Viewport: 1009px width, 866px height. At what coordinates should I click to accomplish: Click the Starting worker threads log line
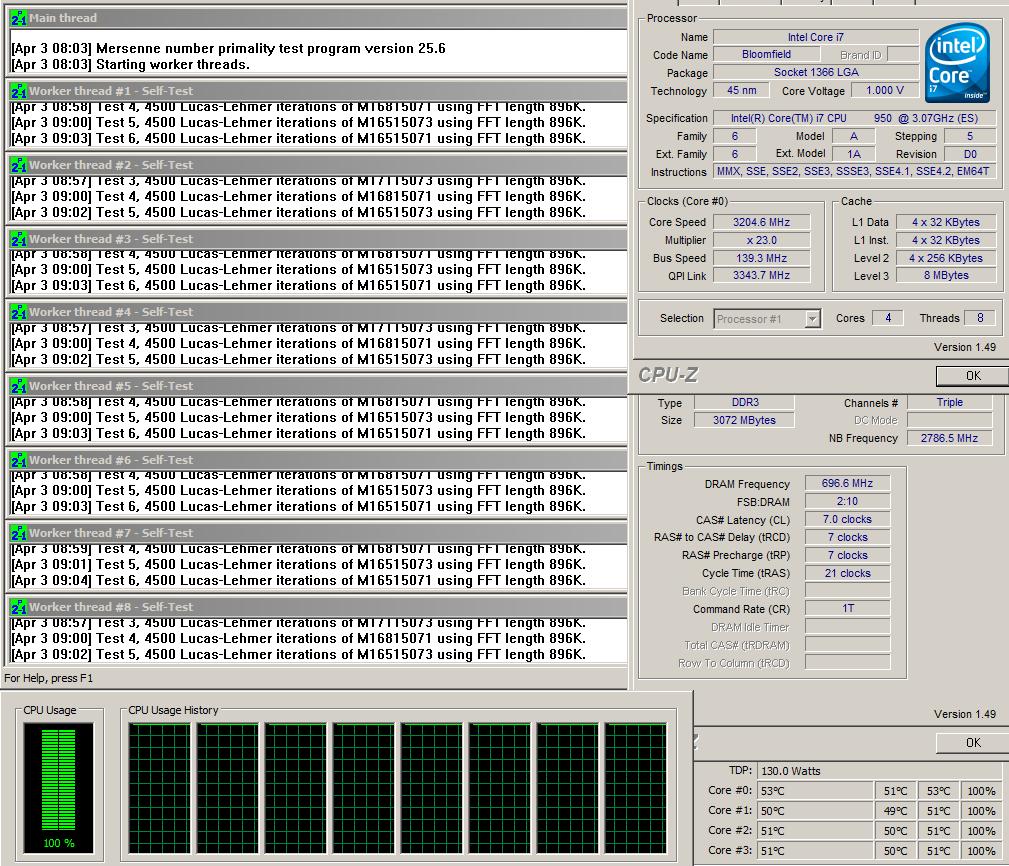(131, 65)
